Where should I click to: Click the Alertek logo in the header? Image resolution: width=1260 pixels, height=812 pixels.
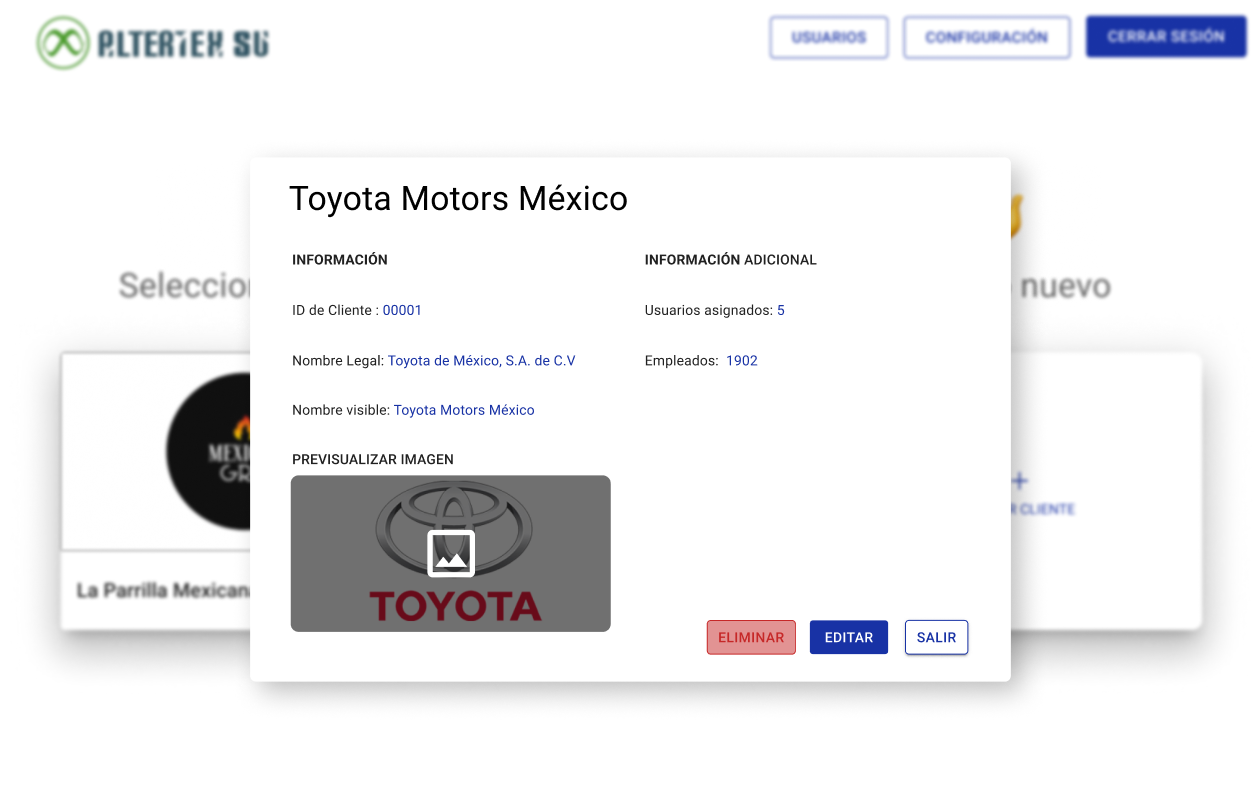click(153, 42)
